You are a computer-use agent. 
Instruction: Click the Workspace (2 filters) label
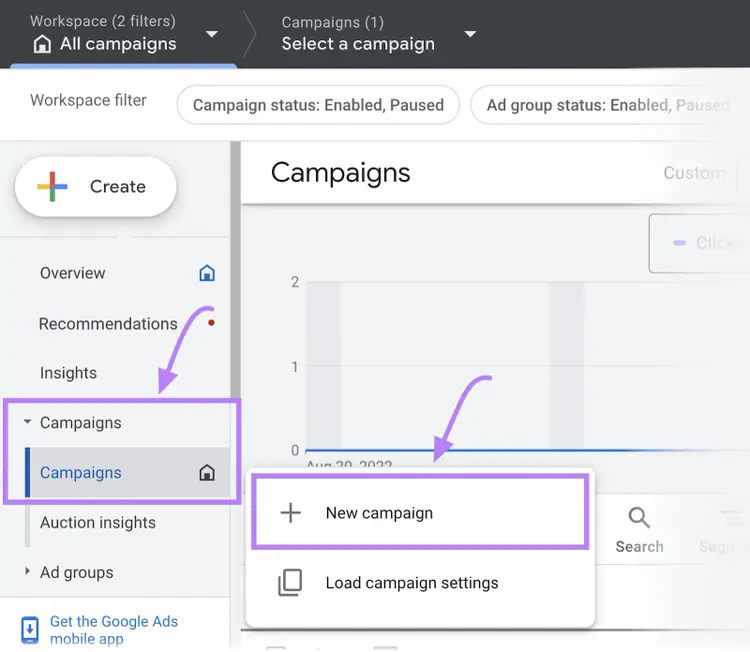(103, 21)
